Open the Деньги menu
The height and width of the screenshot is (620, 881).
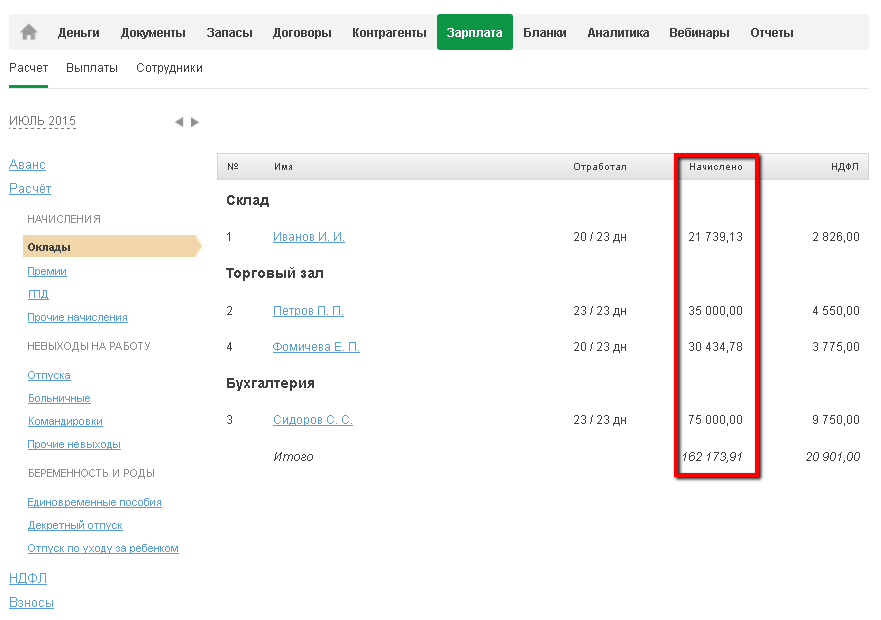(79, 33)
